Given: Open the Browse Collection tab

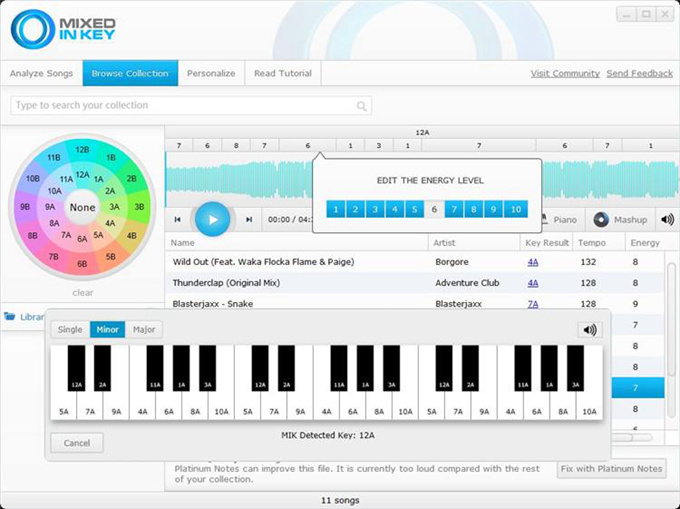Looking at the screenshot, I should 130,73.
